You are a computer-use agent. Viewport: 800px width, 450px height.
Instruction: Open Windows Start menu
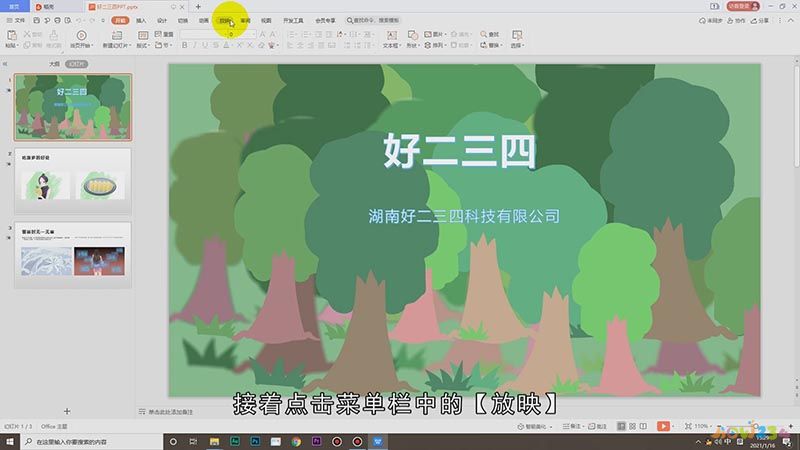(x=10, y=441)
